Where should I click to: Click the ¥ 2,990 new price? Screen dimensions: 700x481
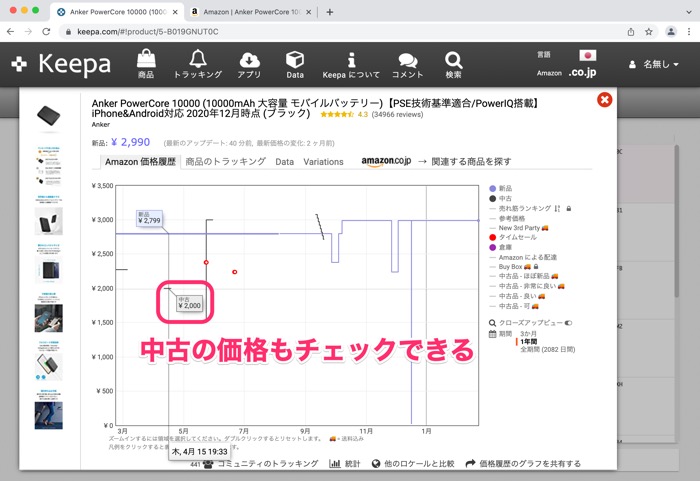pos(130,142)
